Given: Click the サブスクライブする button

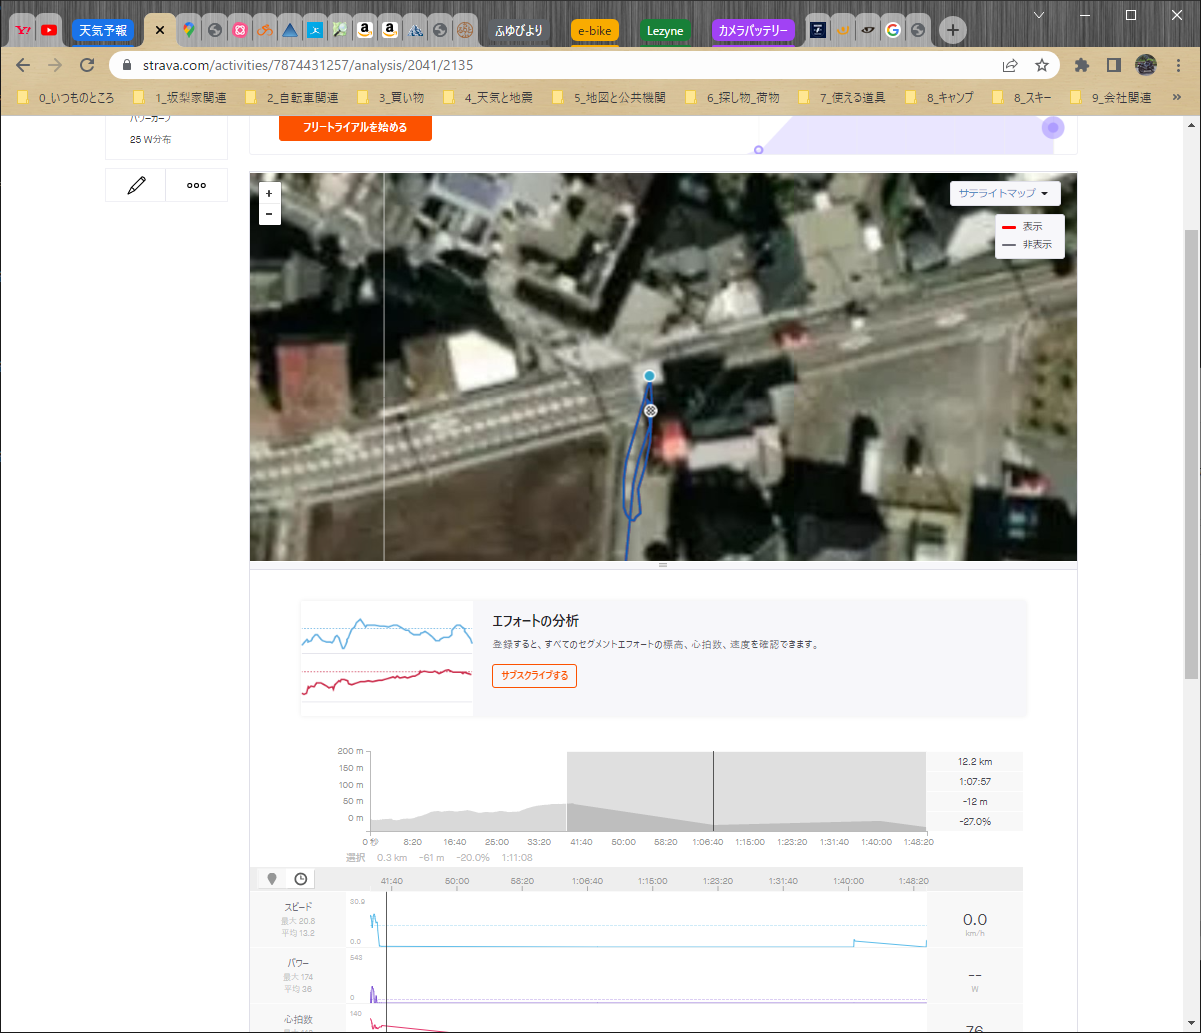Looking at the screenshot, I should 534,676.
